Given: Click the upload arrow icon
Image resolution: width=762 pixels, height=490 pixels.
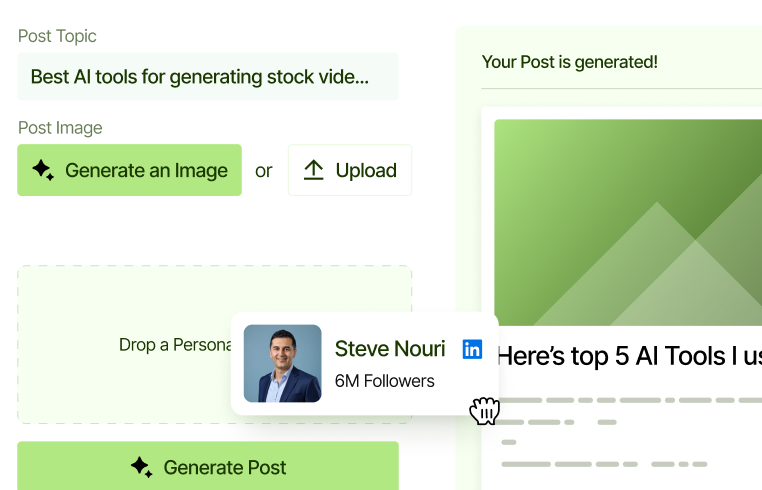Looking at the screenshot, I should pyautogui.click(x=314, y=170).
